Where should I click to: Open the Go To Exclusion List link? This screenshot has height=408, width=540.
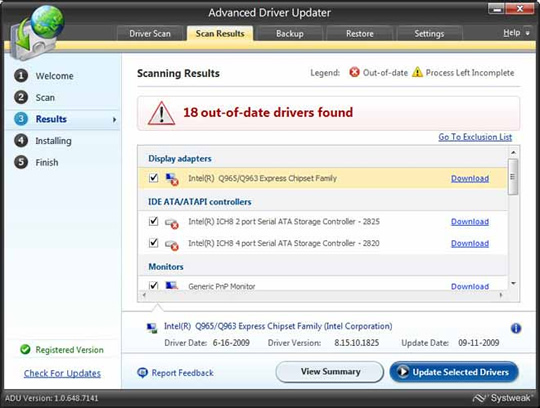[x=475, y=137]
